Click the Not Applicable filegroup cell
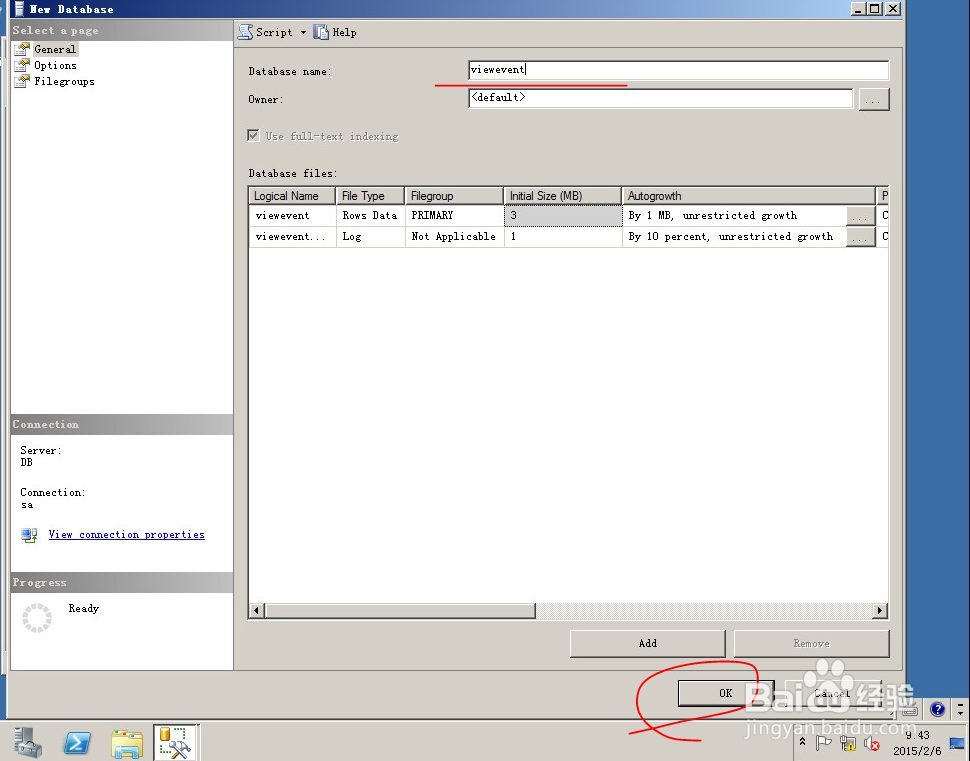Viewport: 970px width, 761px height. tap(454, 236)
